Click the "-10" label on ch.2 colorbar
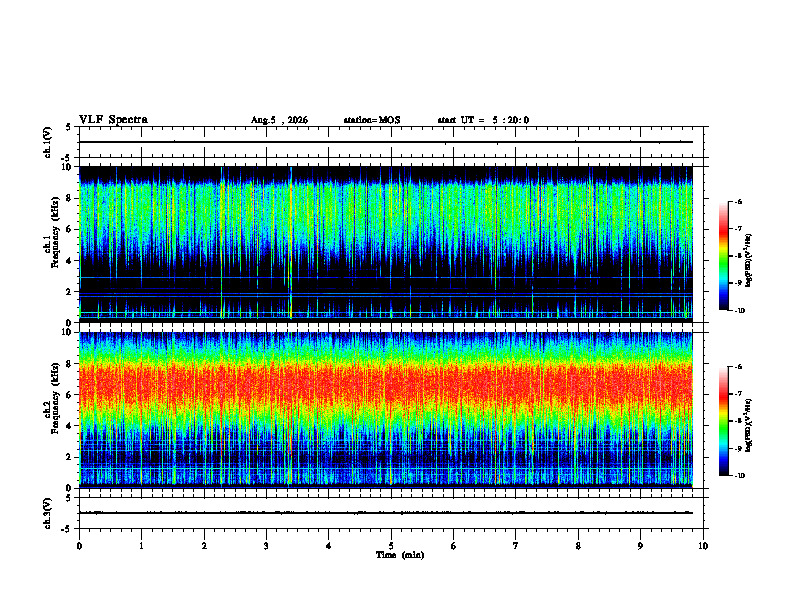Viewport: 792px width, 612px height. click(739, 475)
